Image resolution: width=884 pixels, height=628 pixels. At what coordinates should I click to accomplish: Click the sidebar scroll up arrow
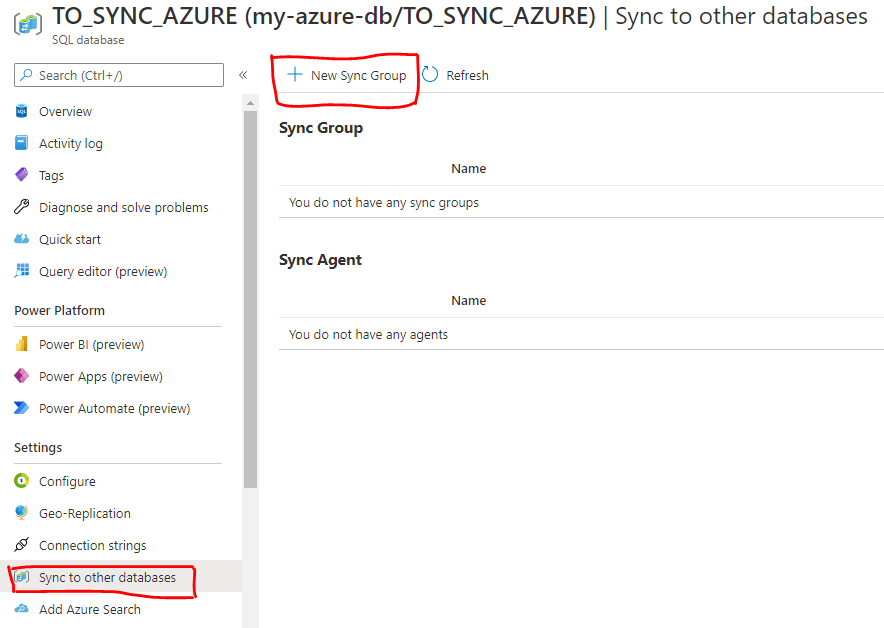pos(250,103)
